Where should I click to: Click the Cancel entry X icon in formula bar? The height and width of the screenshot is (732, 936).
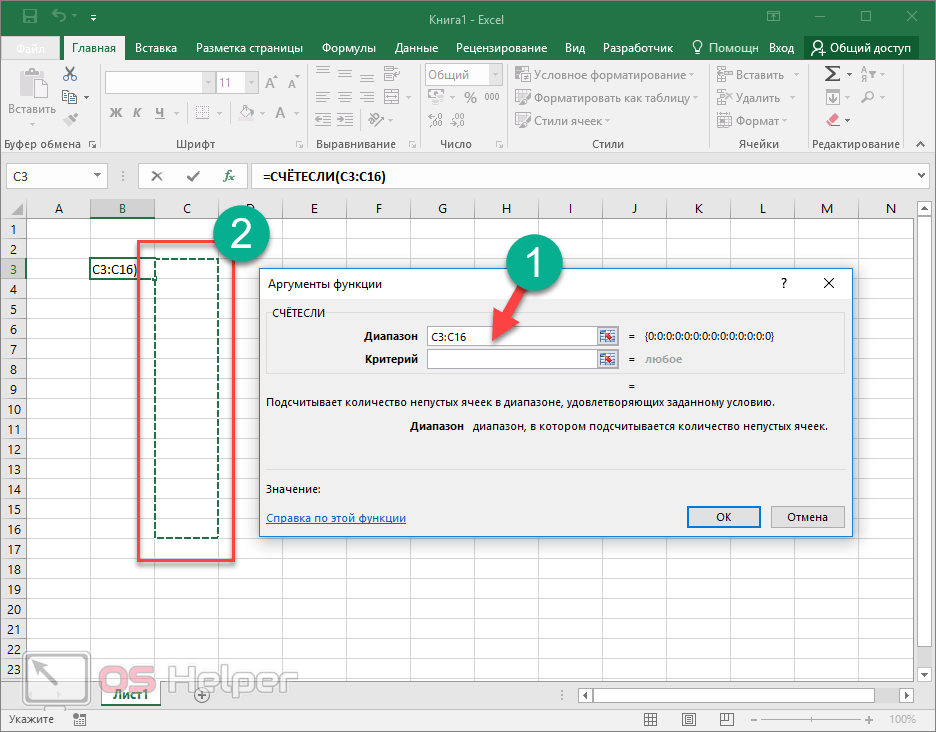pos(157,176)
